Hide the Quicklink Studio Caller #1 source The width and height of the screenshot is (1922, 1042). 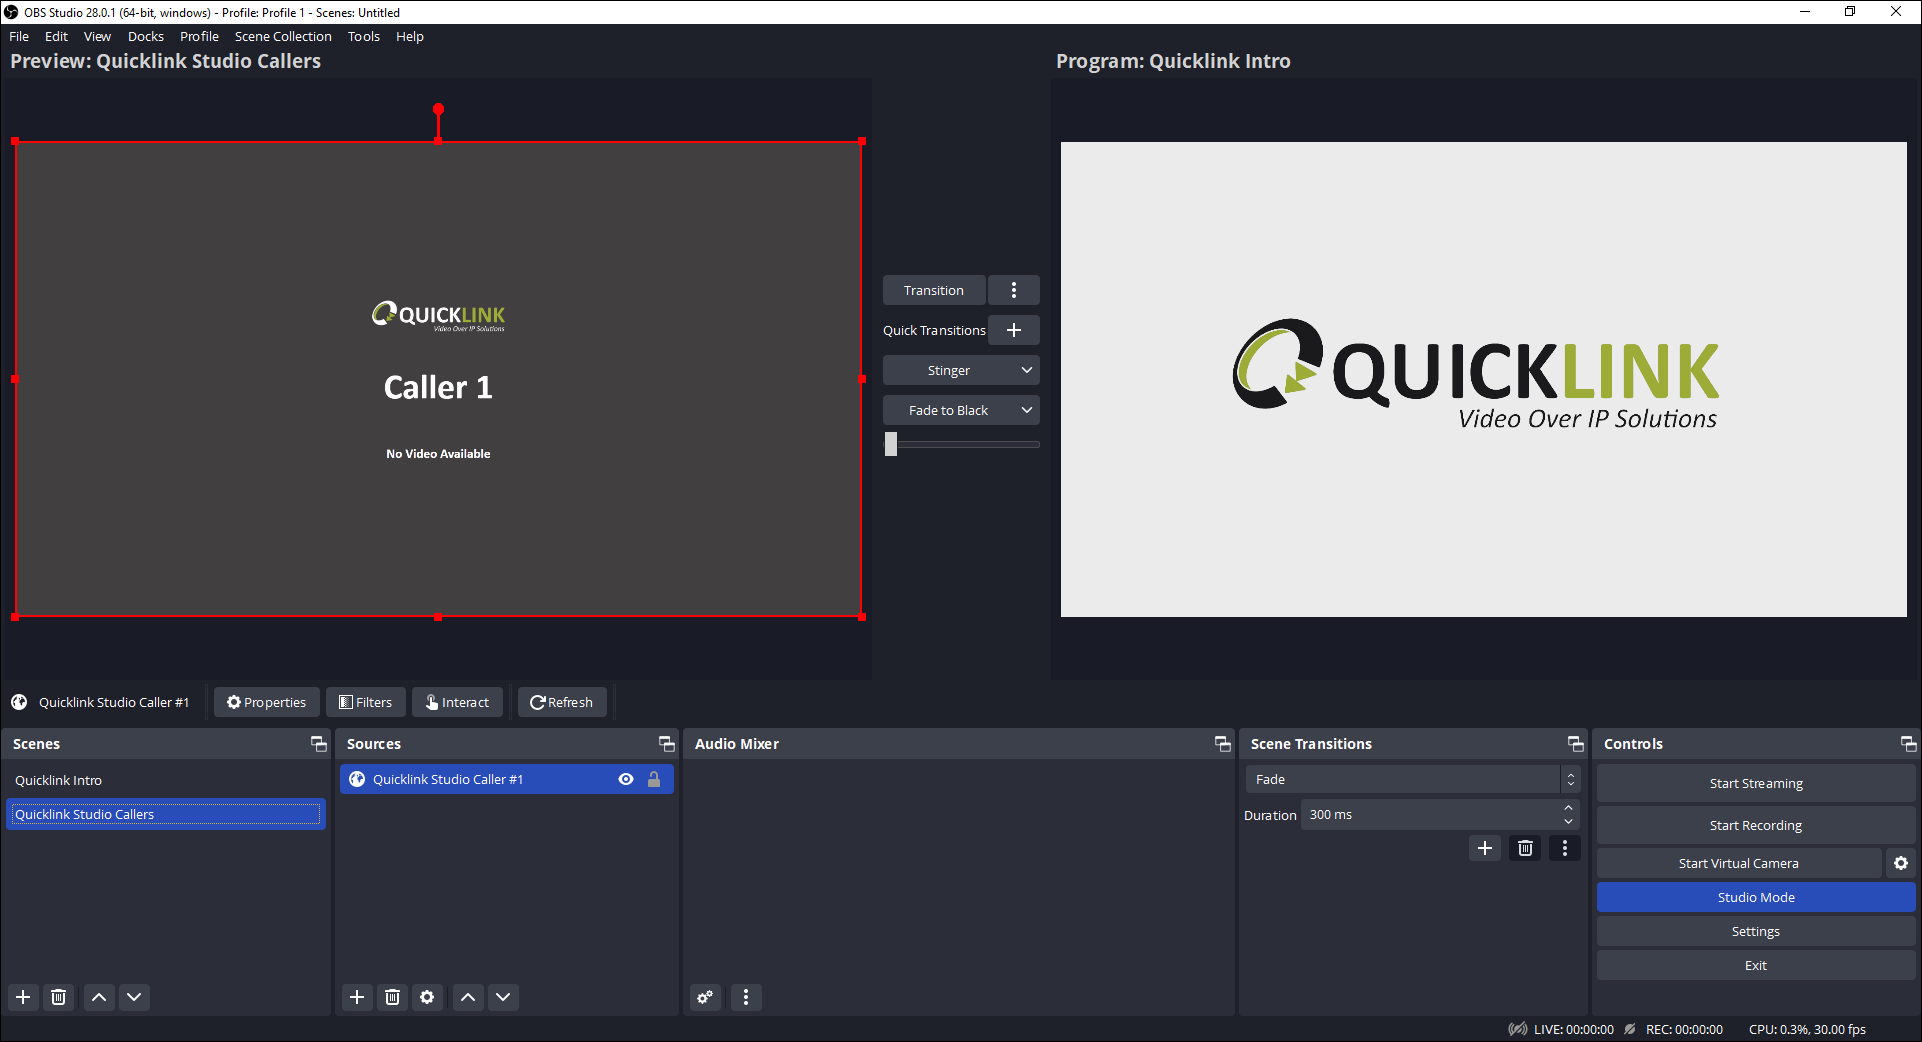[626, 779]
